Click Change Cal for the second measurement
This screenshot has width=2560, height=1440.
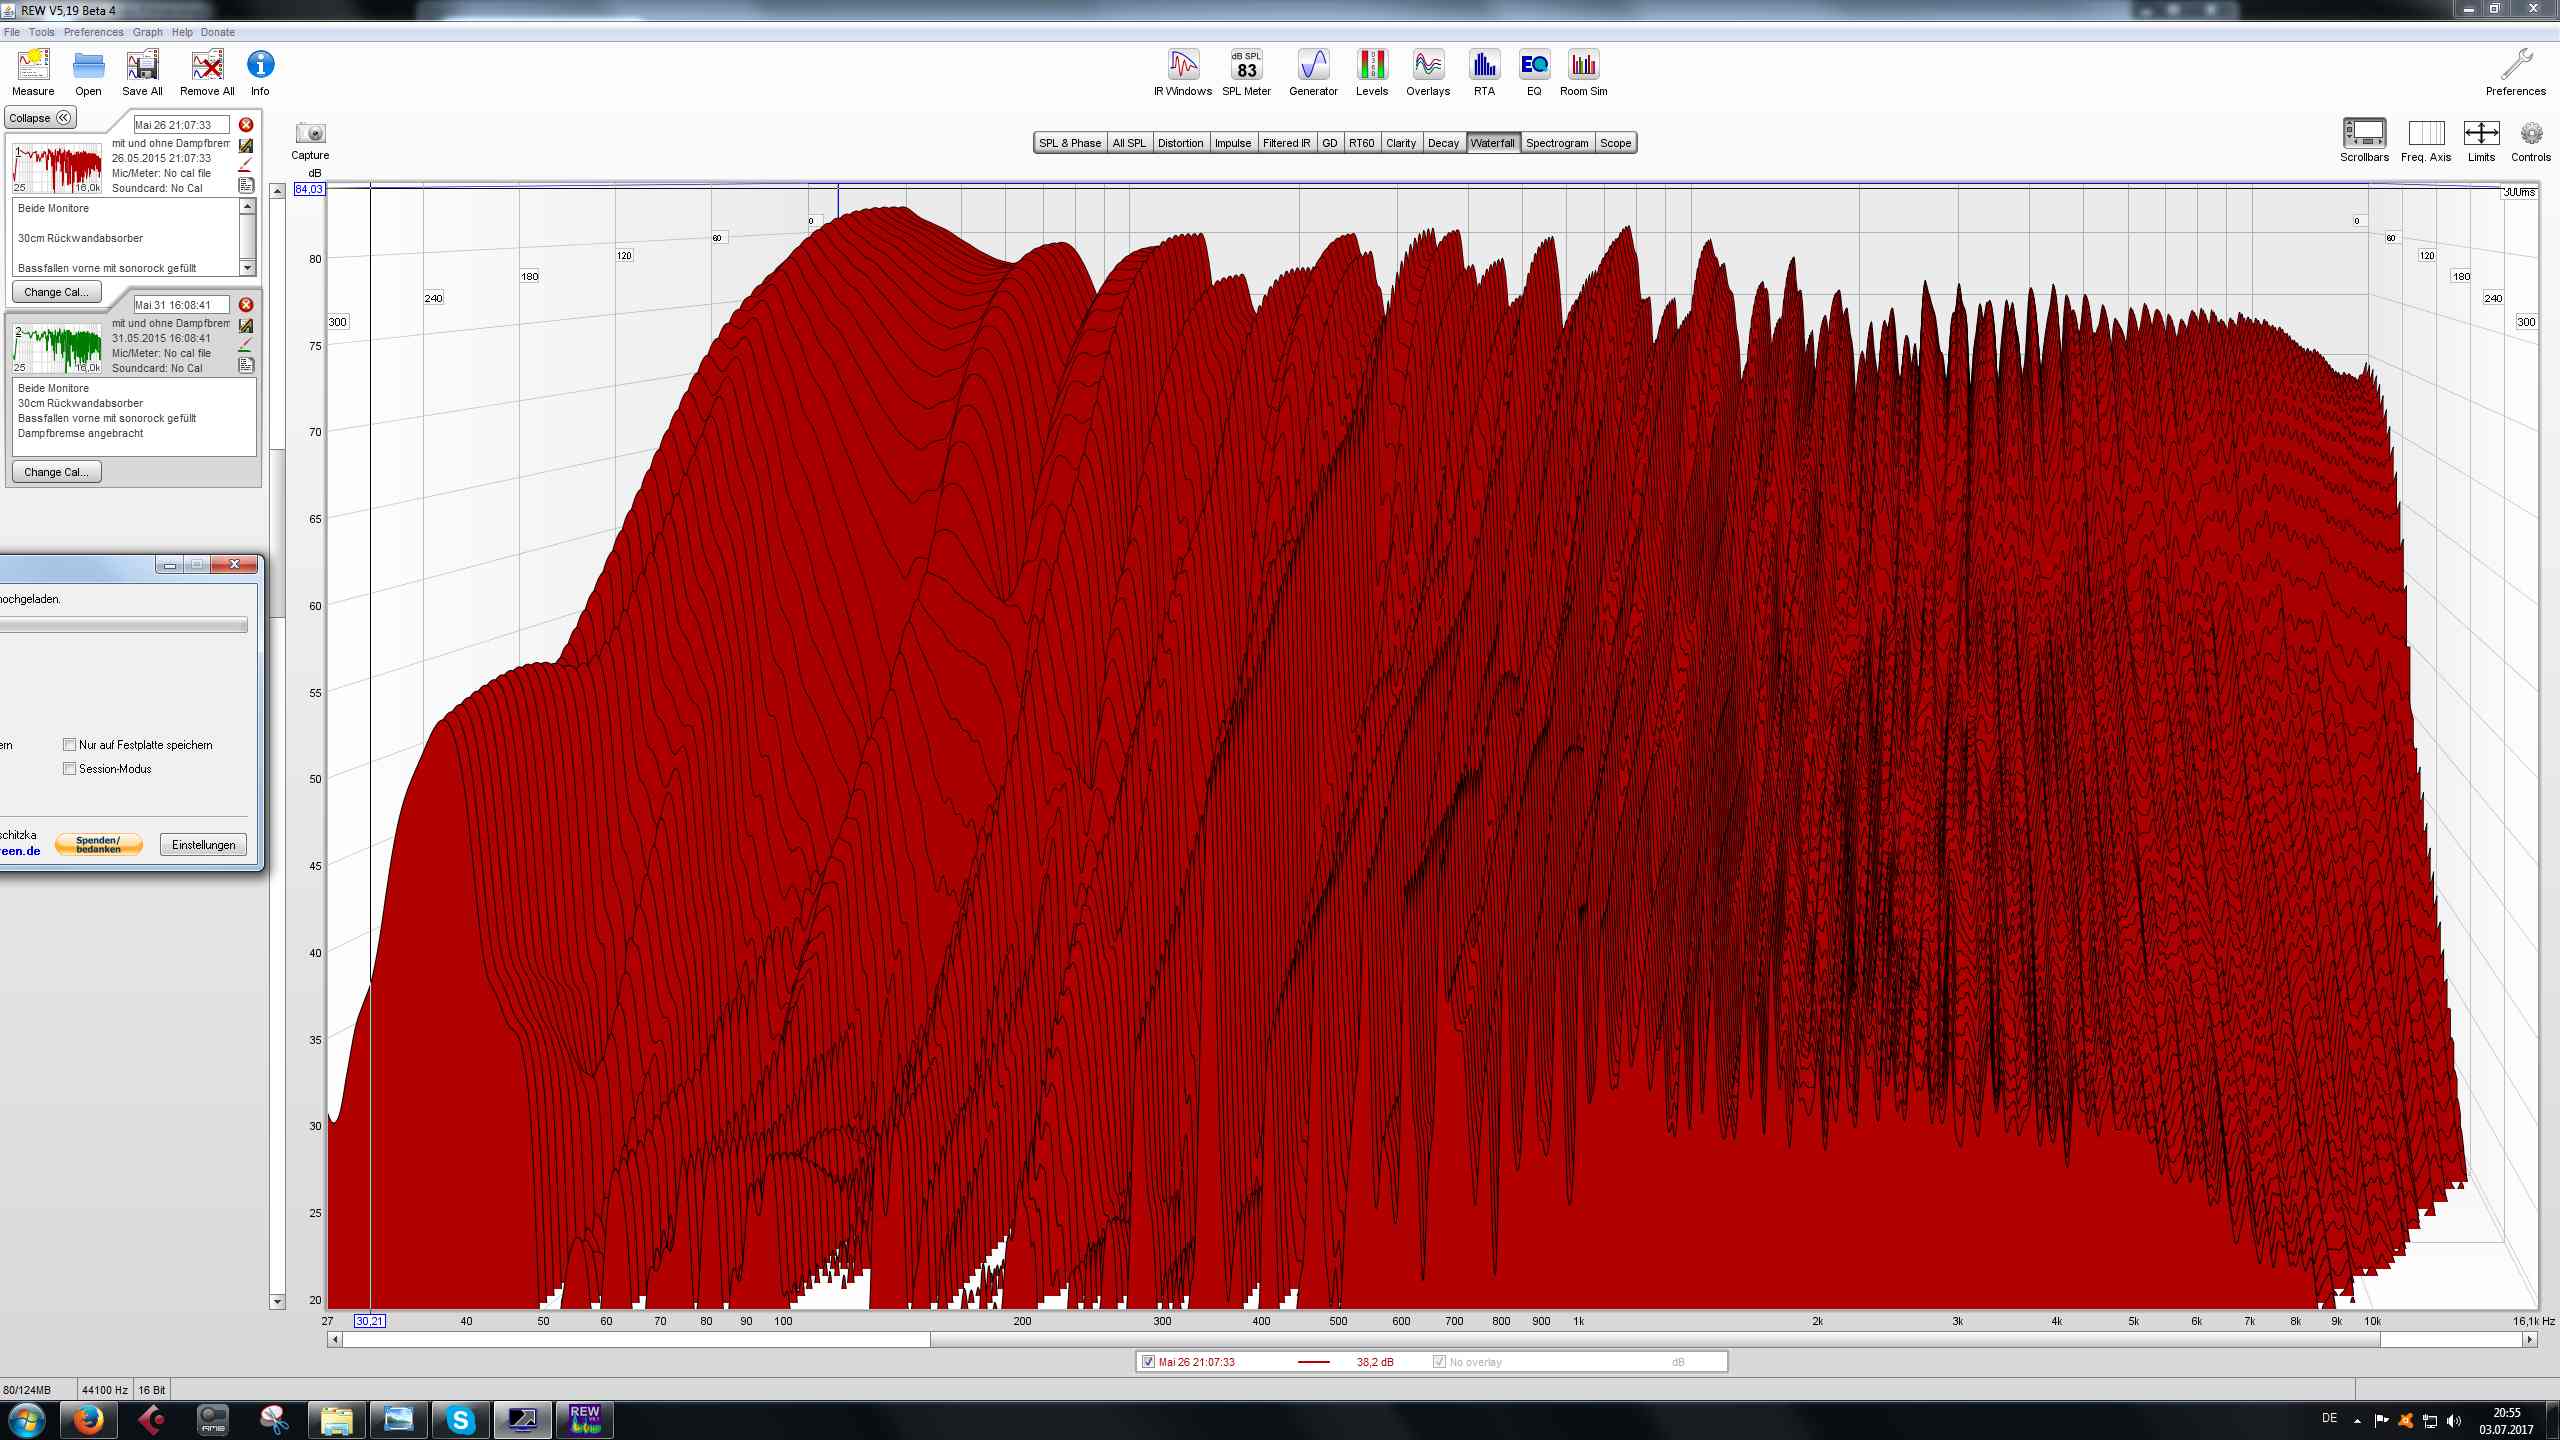pos(56,472)
